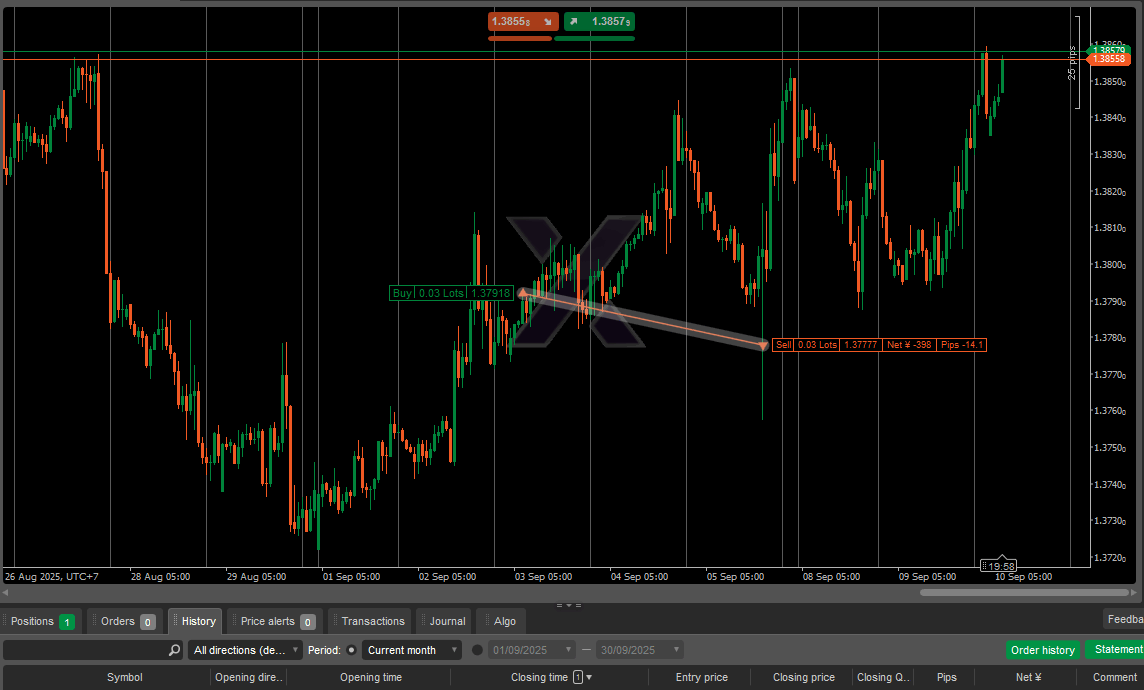Open the start date 01/09/2025 picker
The width and height of the screenshot is (1144, 690).
pyautogui.click(x=532, y=650)
